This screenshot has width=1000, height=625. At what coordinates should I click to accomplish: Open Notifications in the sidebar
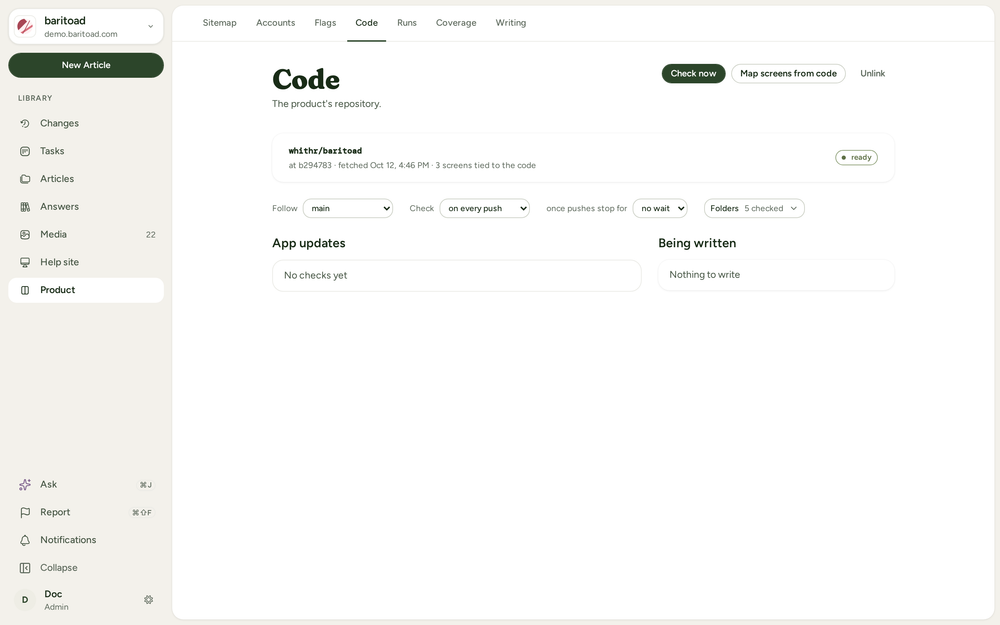tap(86, 540)
